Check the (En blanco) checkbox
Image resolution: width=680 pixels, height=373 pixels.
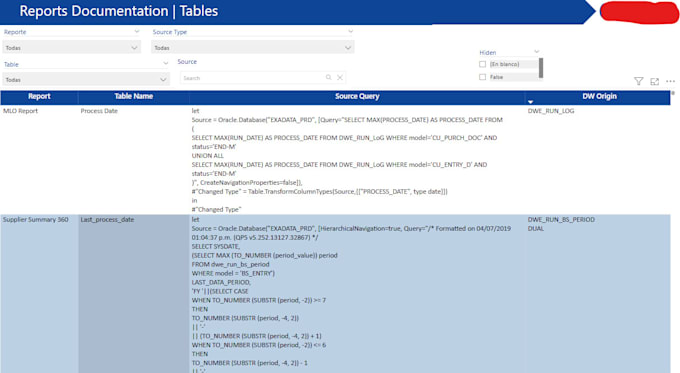click(482, 64)
